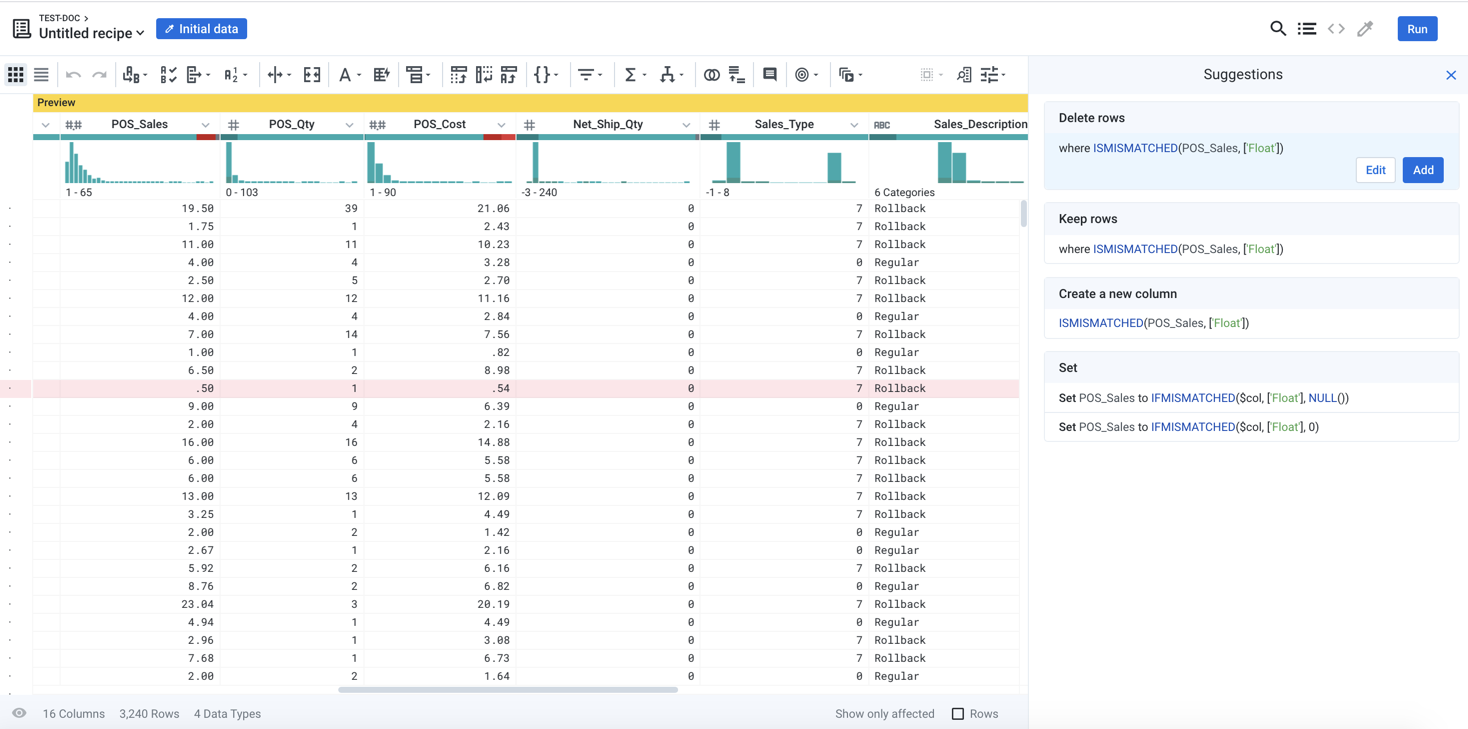This screenshot has height=729, width=1468.
Task: Open the recipe list icon
Action: click(x=1307, y=29)
